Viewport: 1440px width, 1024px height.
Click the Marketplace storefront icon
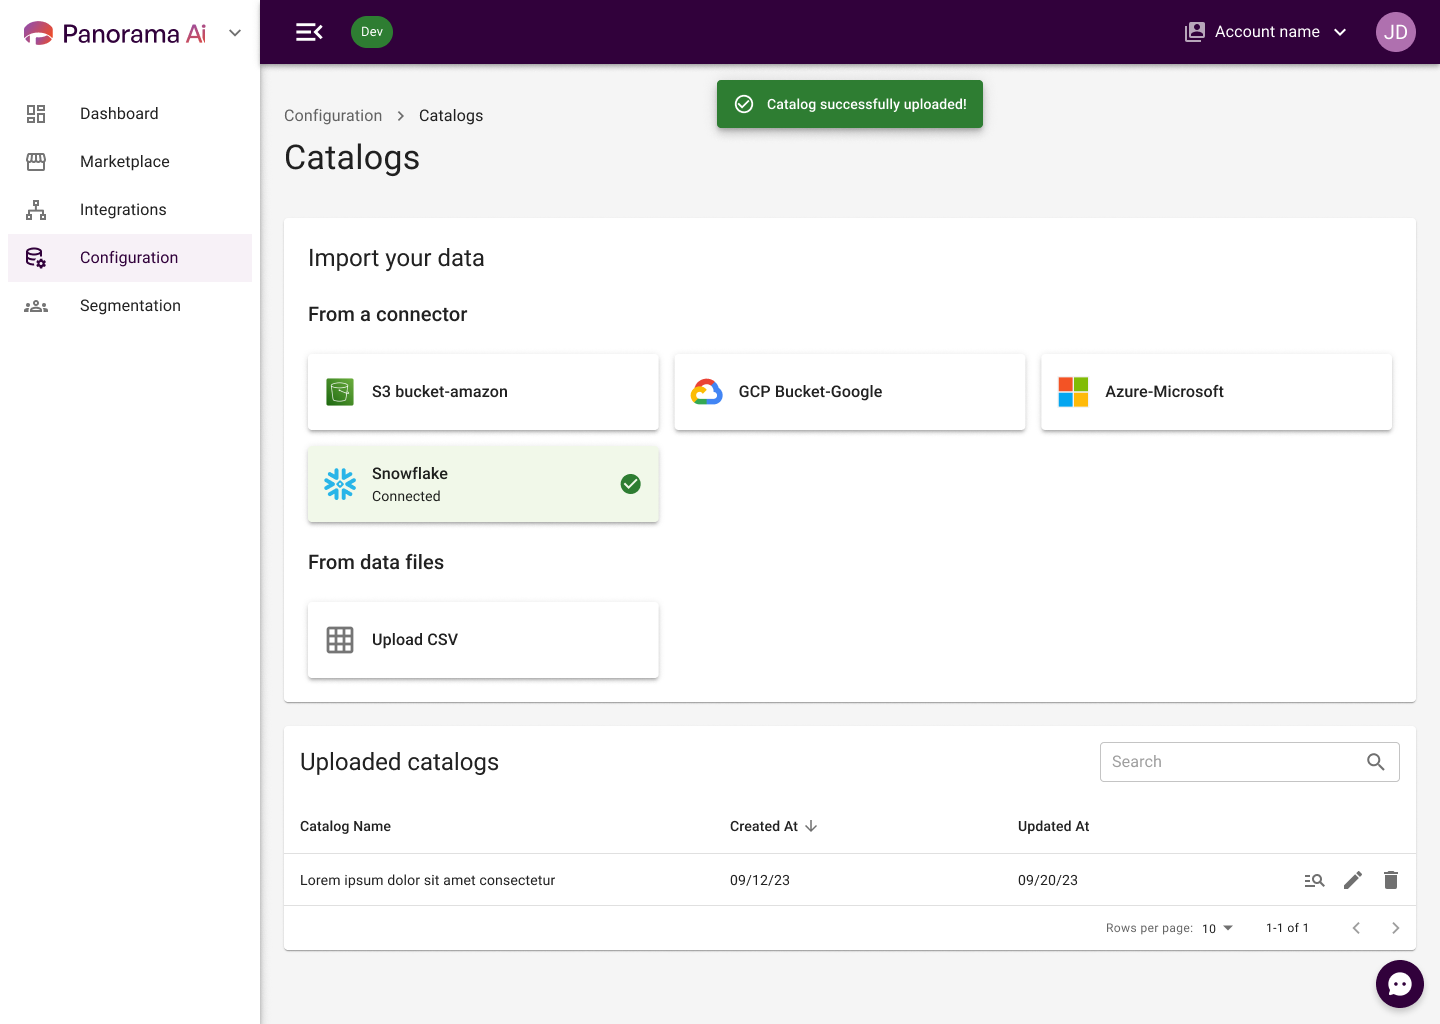coord(36,162)
